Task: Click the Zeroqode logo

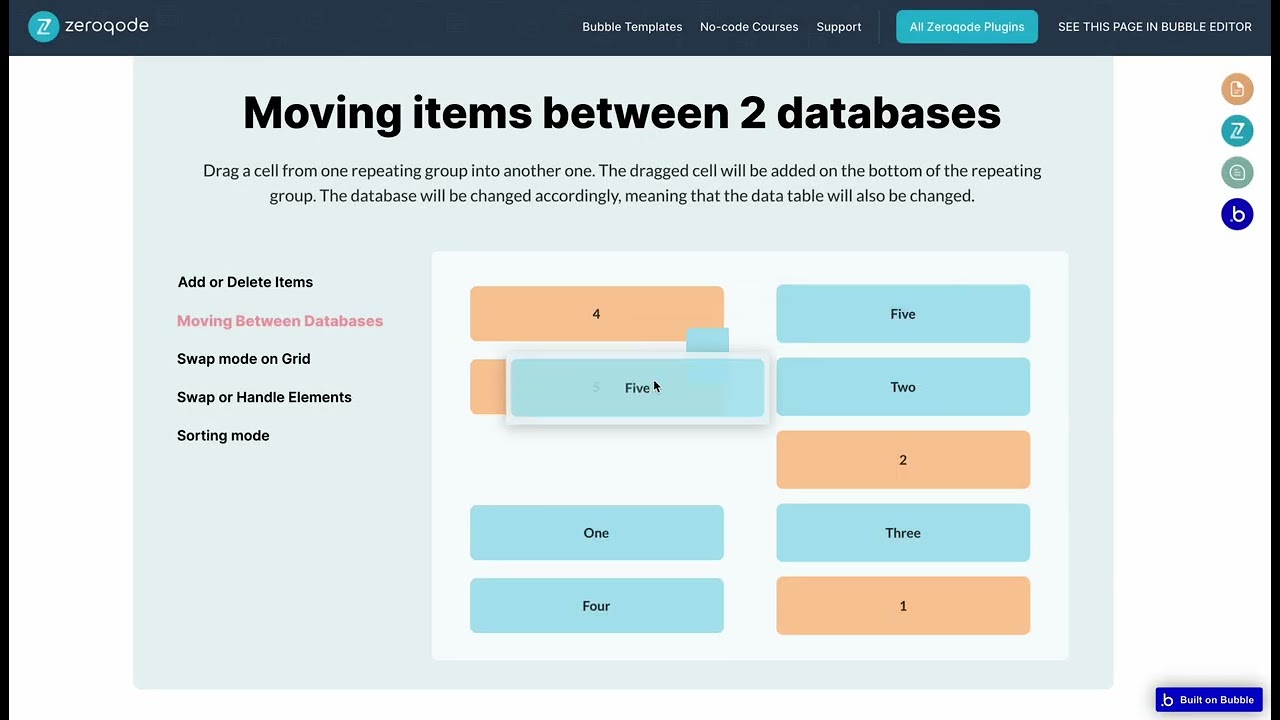Action: pos(89,27)
